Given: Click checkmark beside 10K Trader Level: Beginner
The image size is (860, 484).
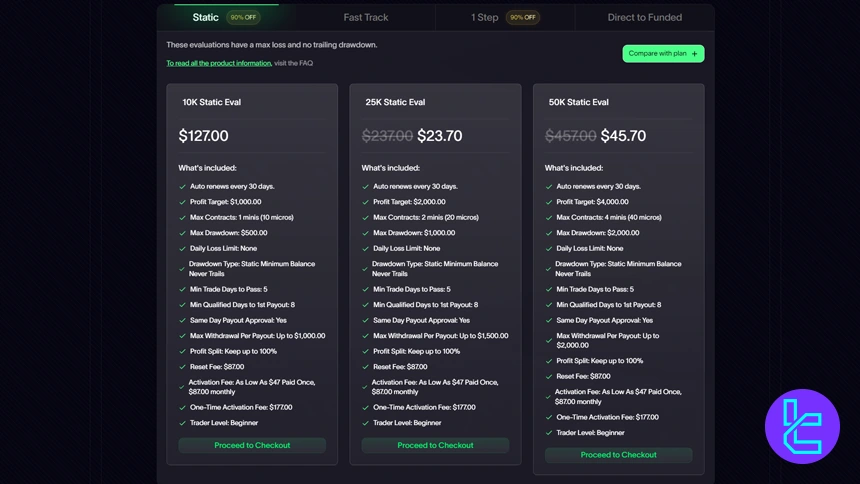Looking at the screenshot, I should 183,423.
